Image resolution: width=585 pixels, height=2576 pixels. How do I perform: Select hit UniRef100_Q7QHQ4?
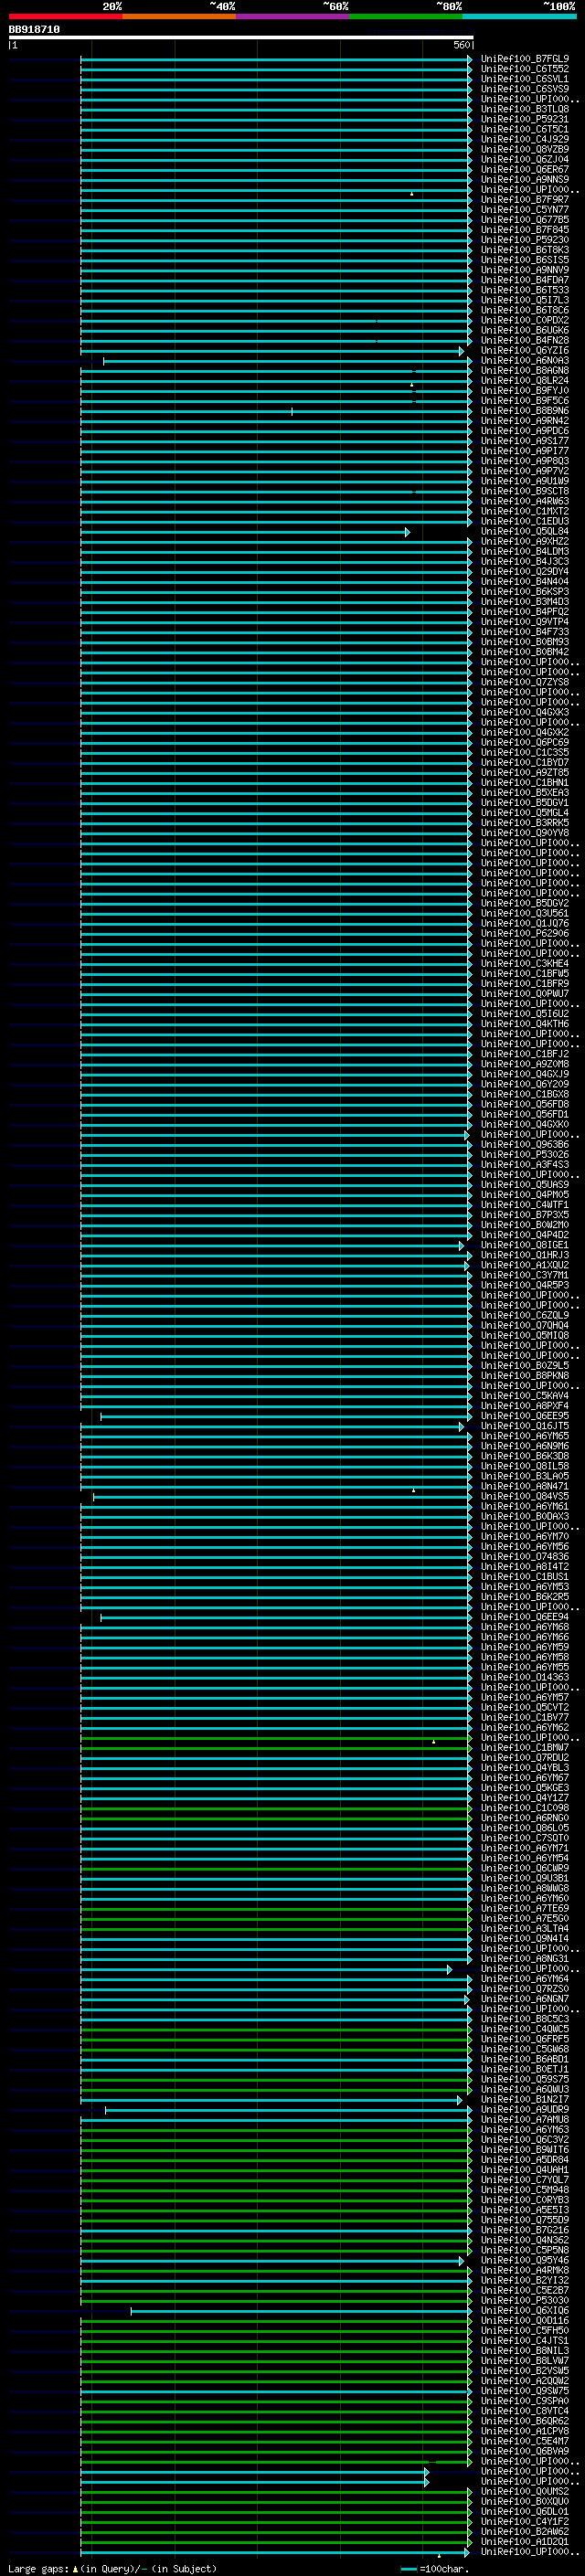[x=524, y=1326]
